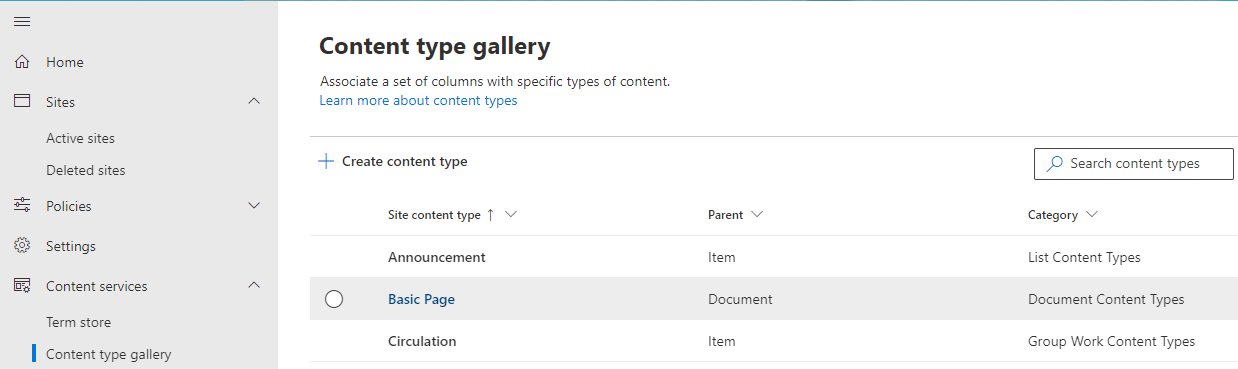Collapse the Content services chevron
1238x369 pixels.
click(x=254, y=286)
